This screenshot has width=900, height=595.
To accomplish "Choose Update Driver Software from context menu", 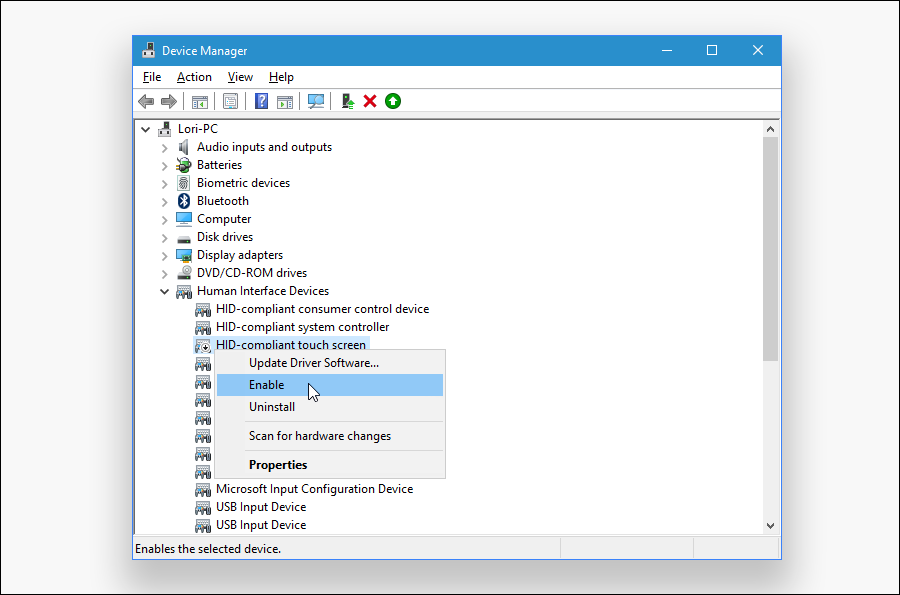I will (x=329, y=363).
